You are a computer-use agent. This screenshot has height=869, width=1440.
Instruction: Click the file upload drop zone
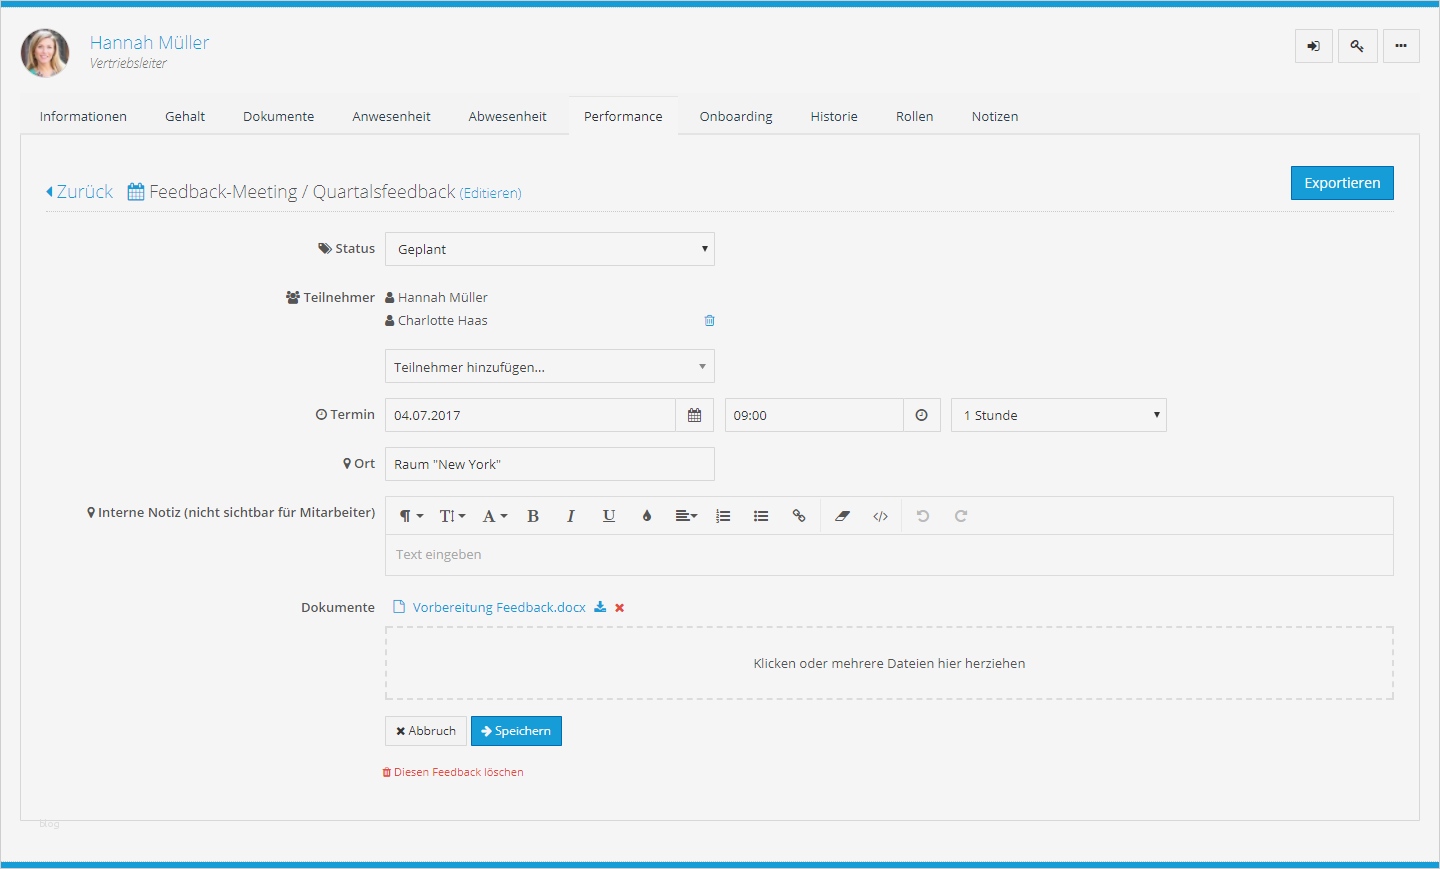click(889, 663)
